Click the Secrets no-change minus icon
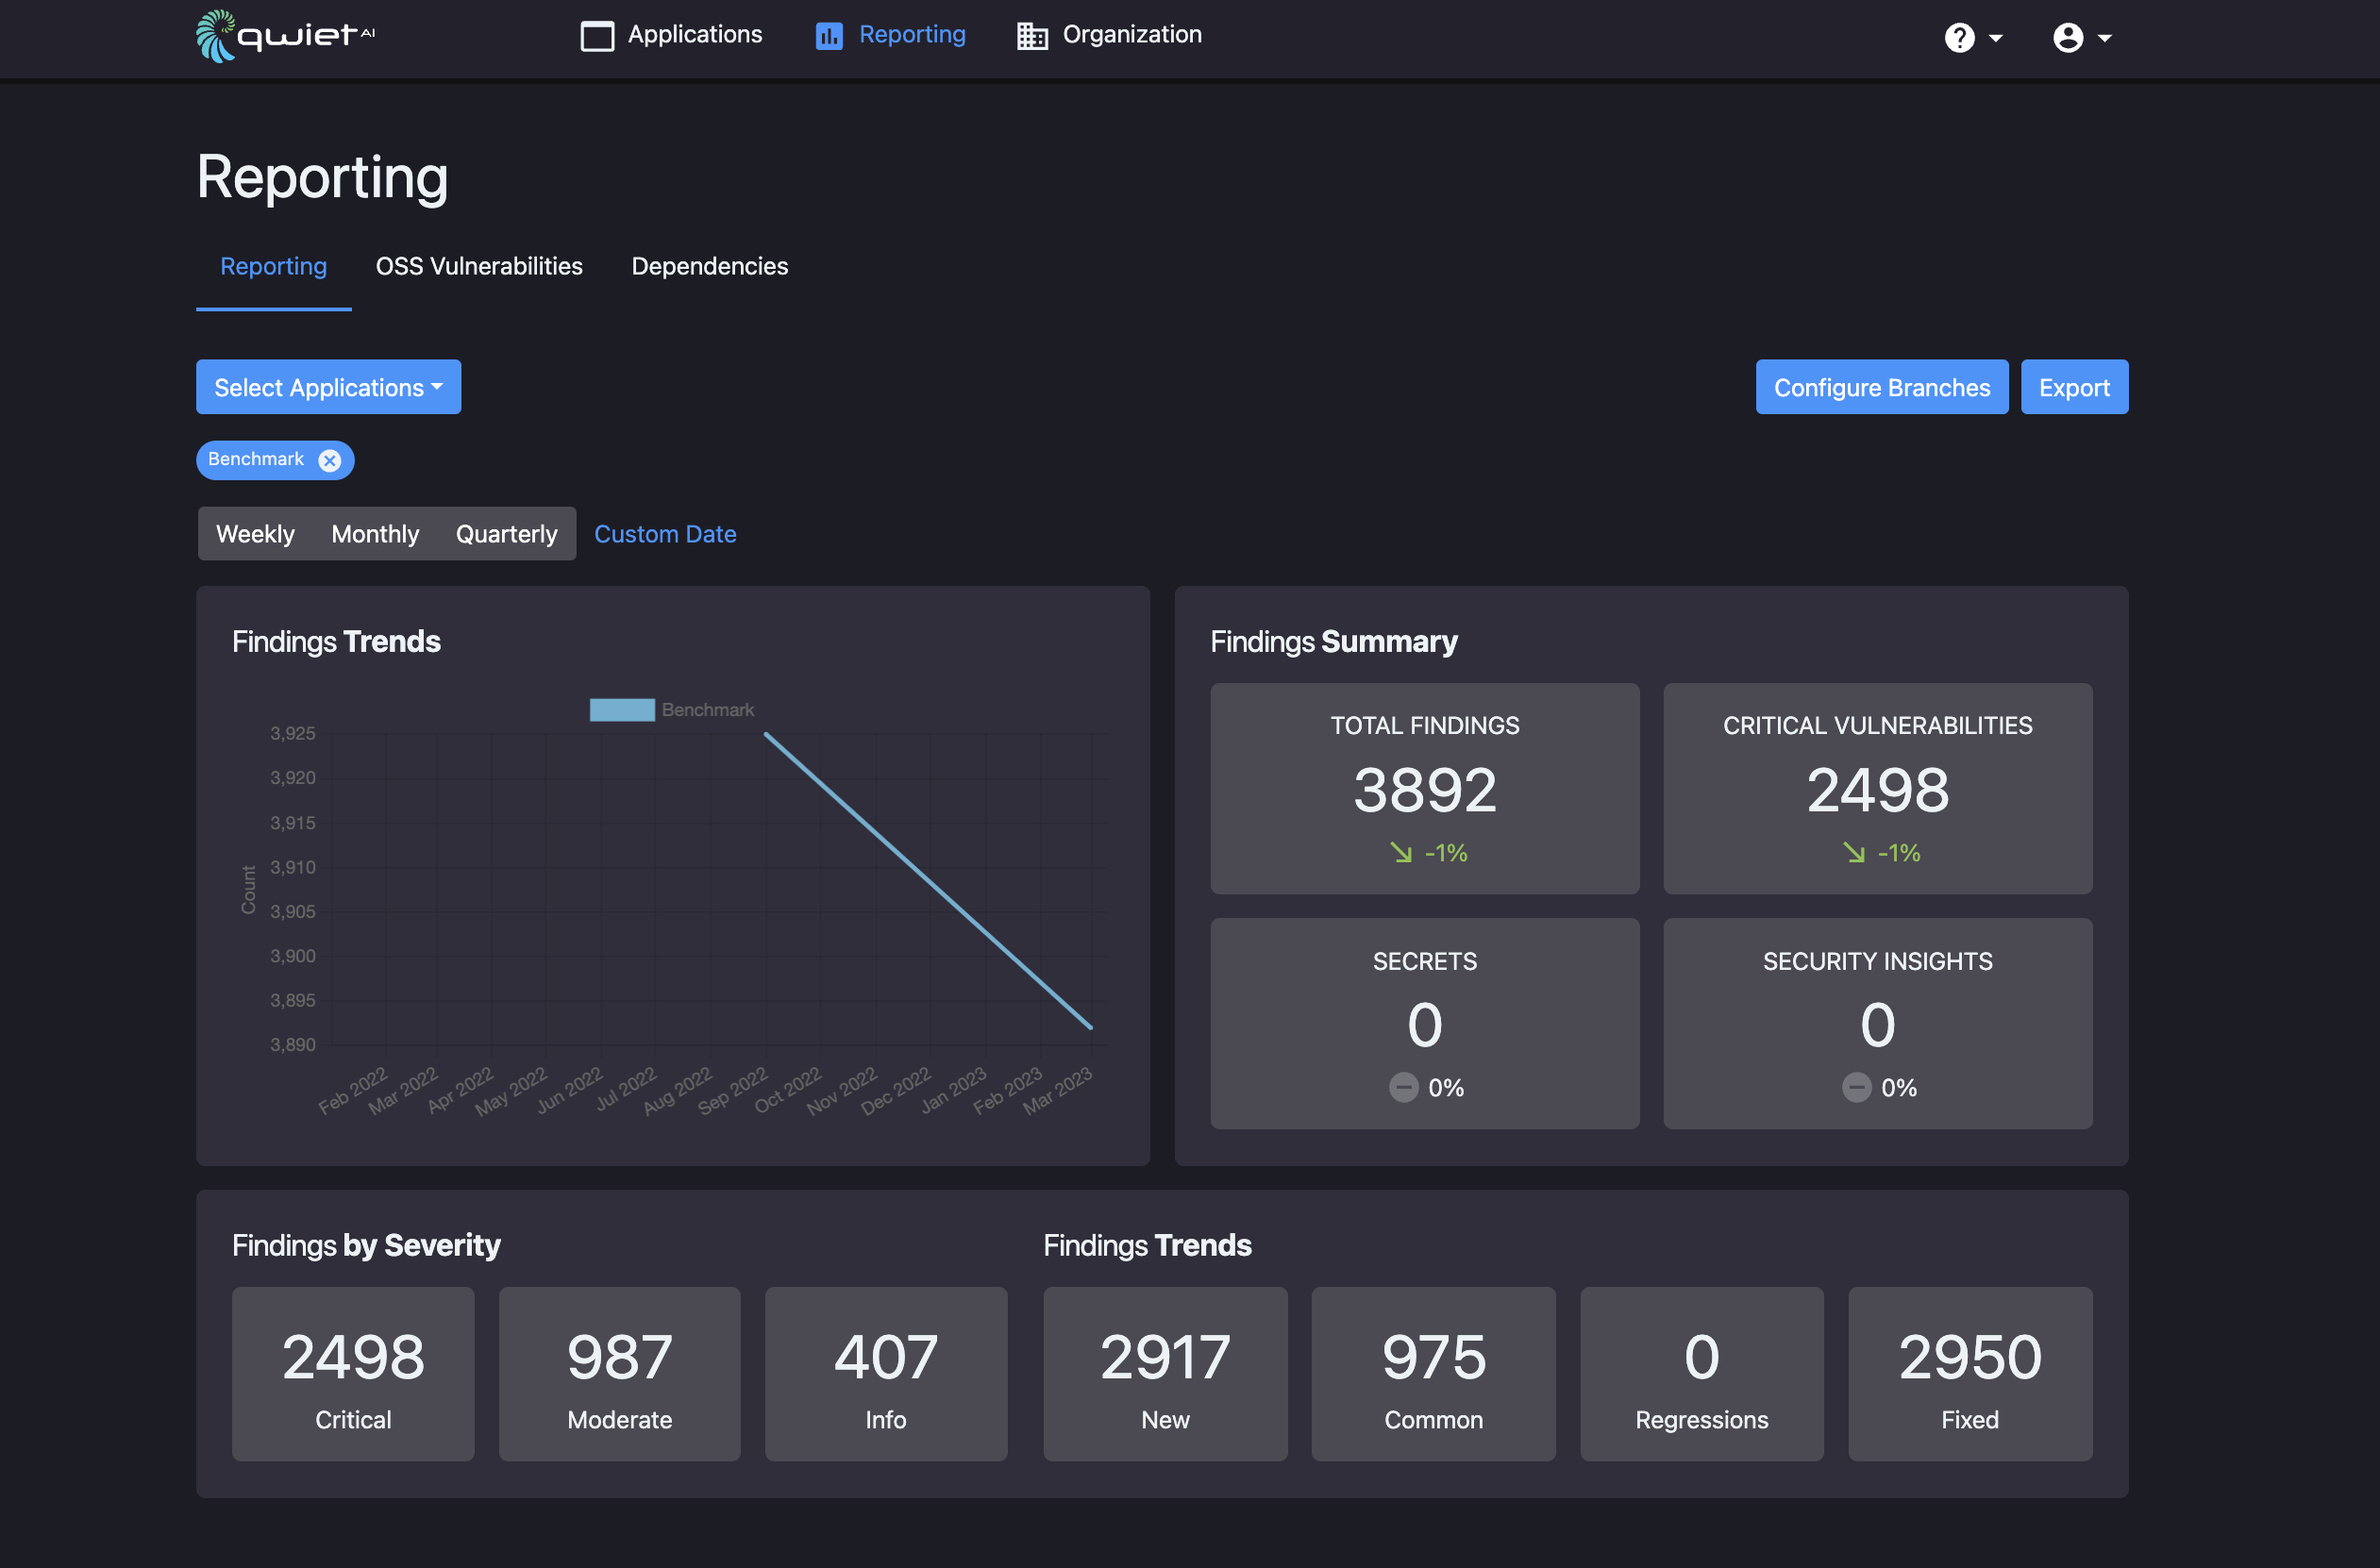 coord(1403,1087)
